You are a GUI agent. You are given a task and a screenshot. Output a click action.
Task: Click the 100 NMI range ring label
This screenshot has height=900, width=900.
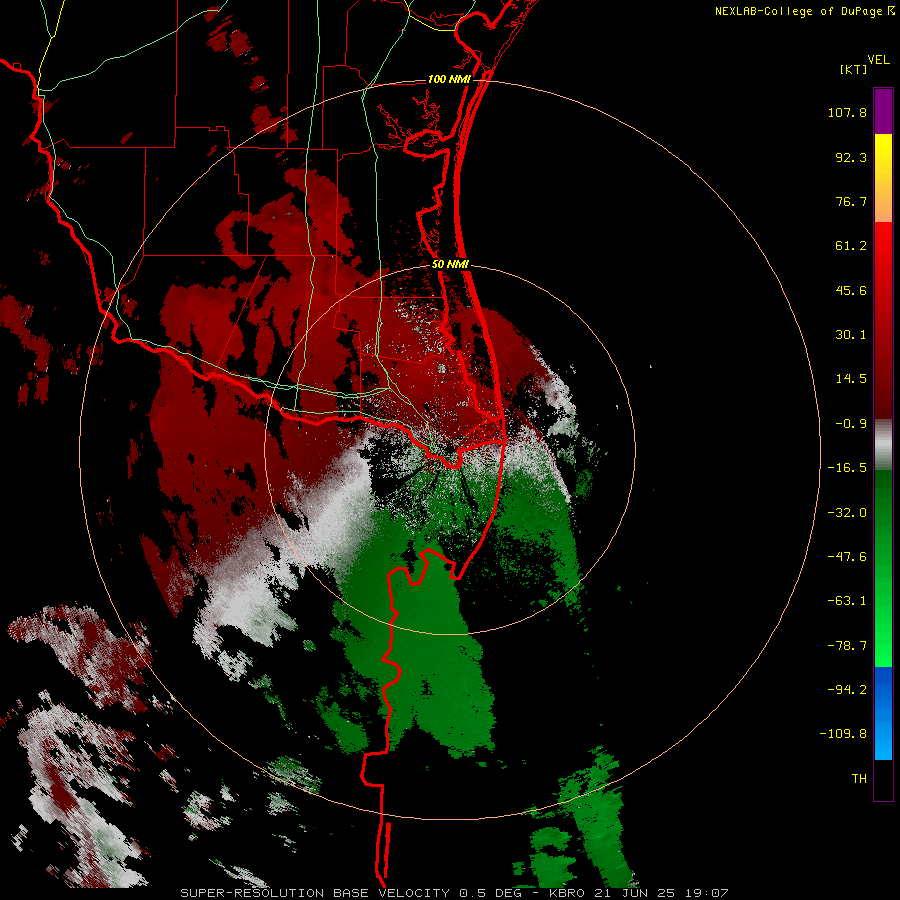pyautogui.click(x=449, y=79)
